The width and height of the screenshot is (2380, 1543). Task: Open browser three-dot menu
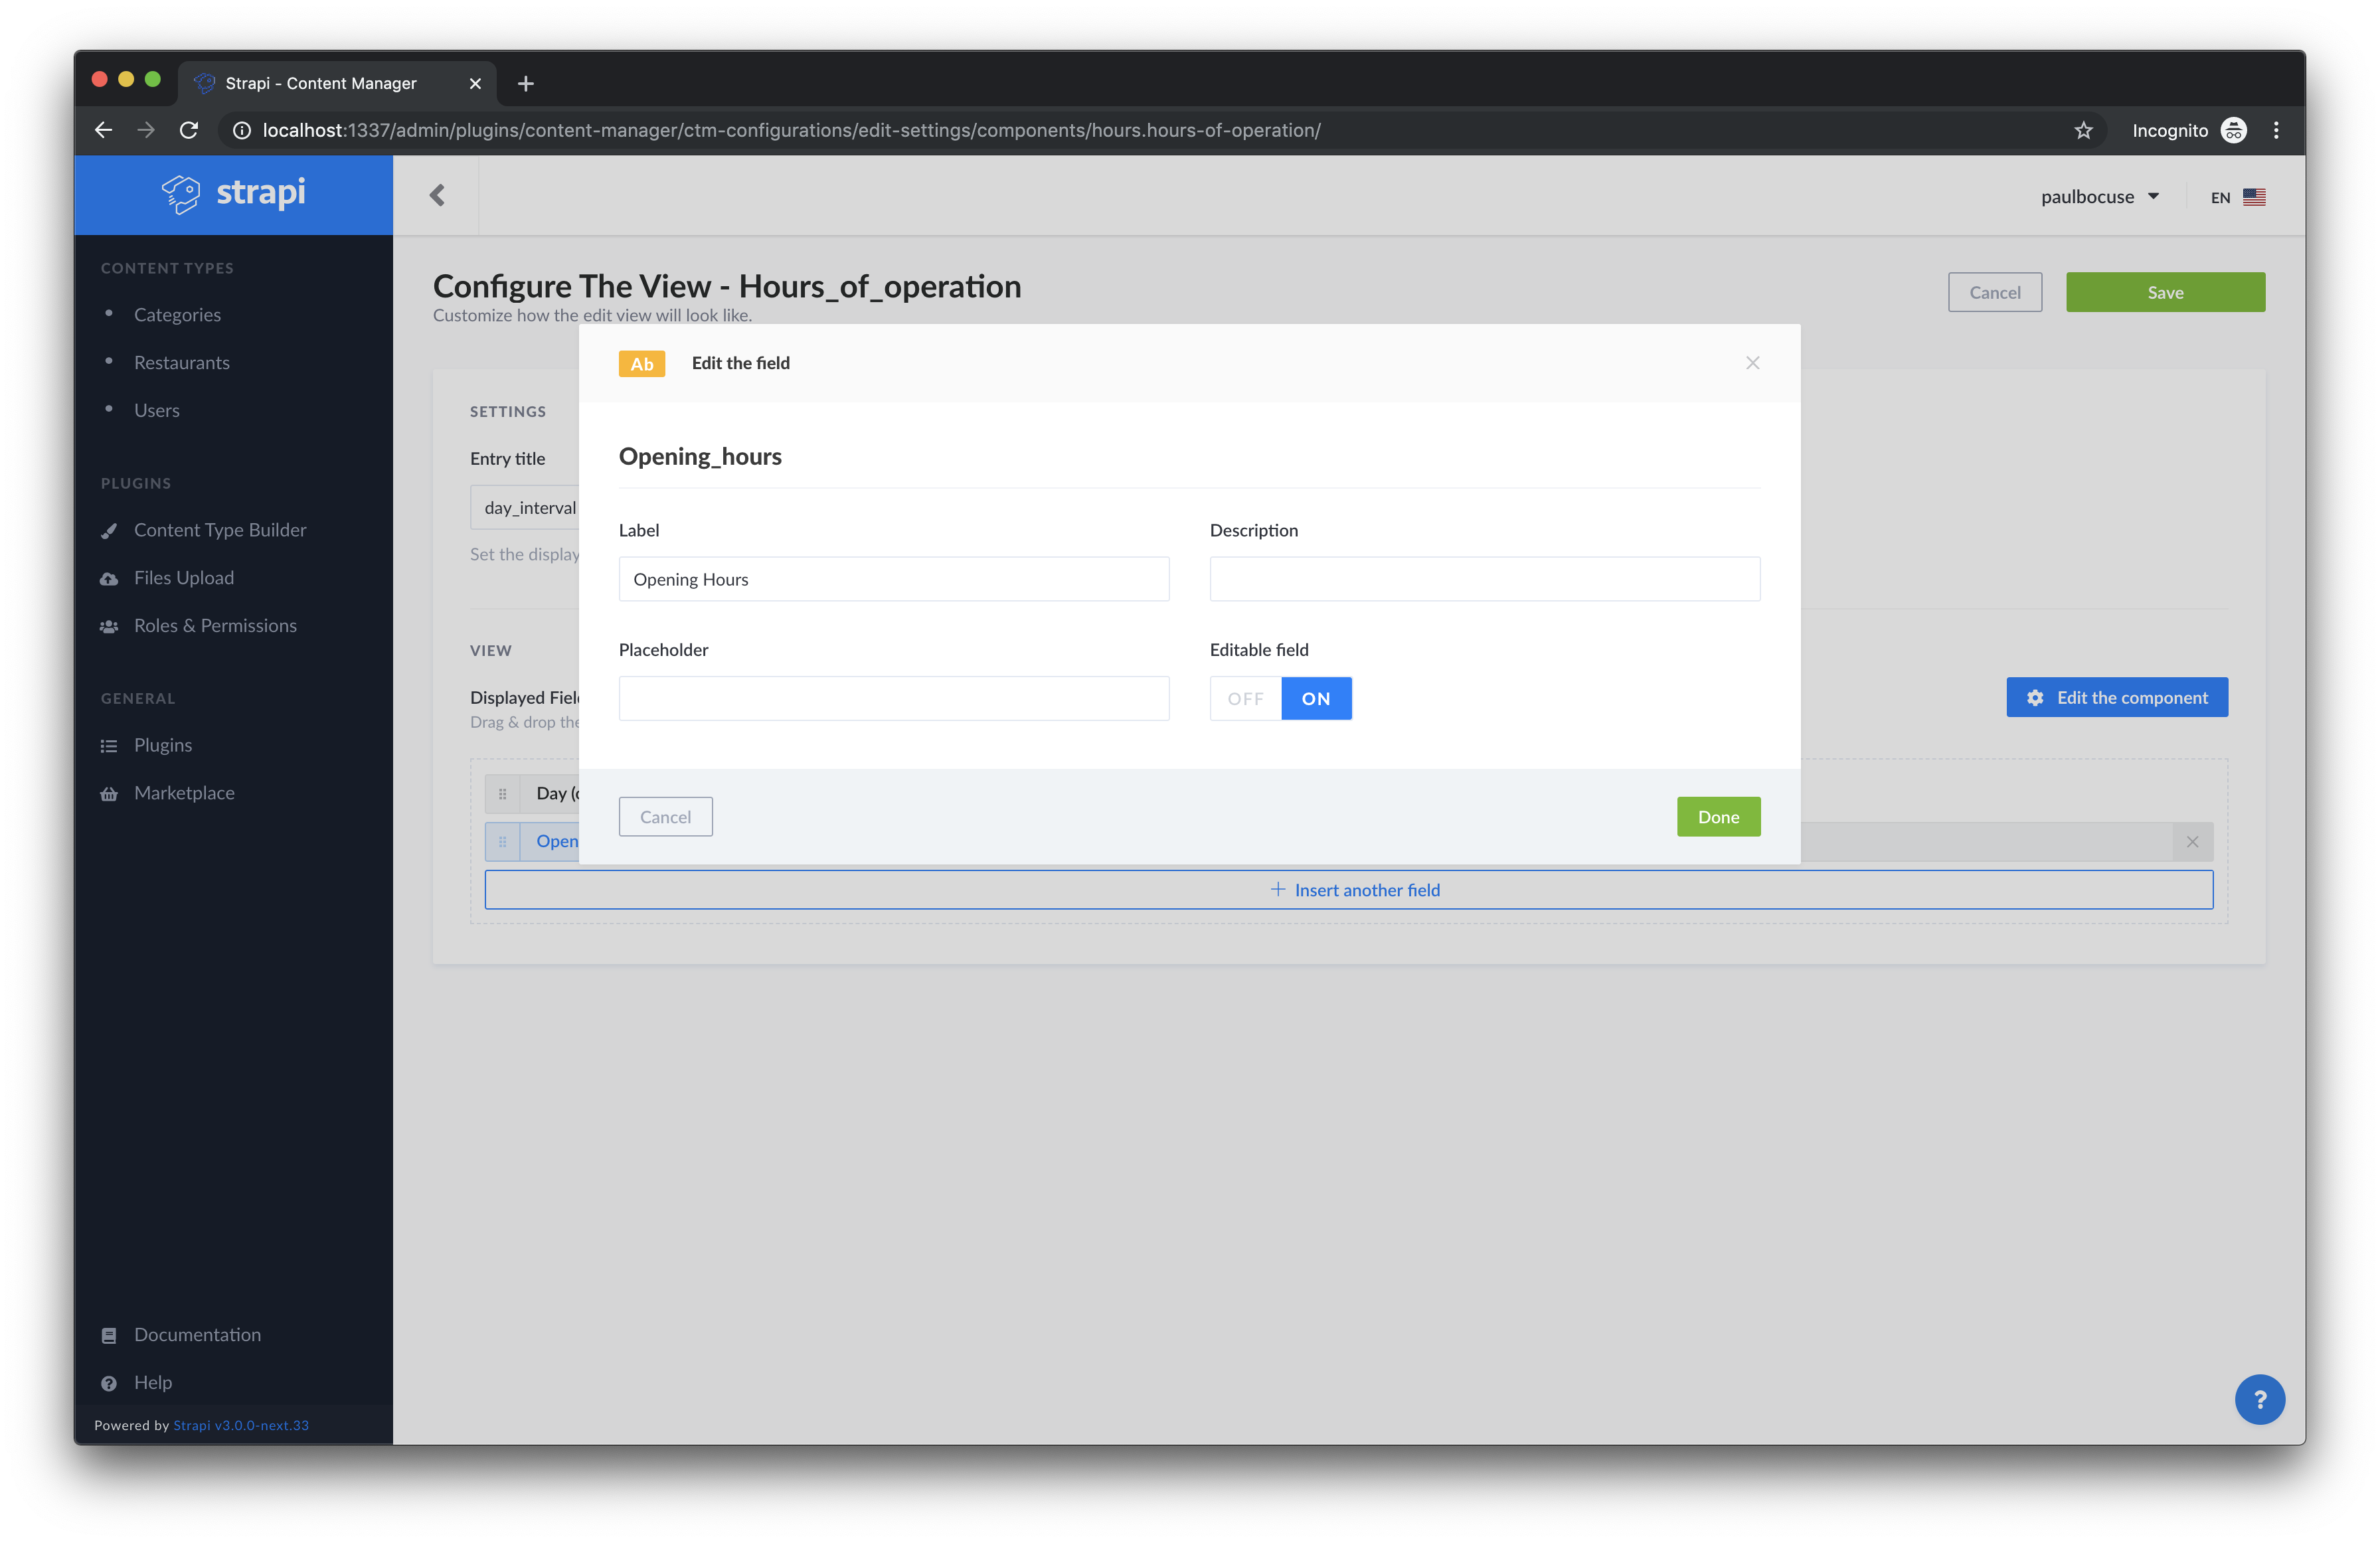[x=2276, y=131]
